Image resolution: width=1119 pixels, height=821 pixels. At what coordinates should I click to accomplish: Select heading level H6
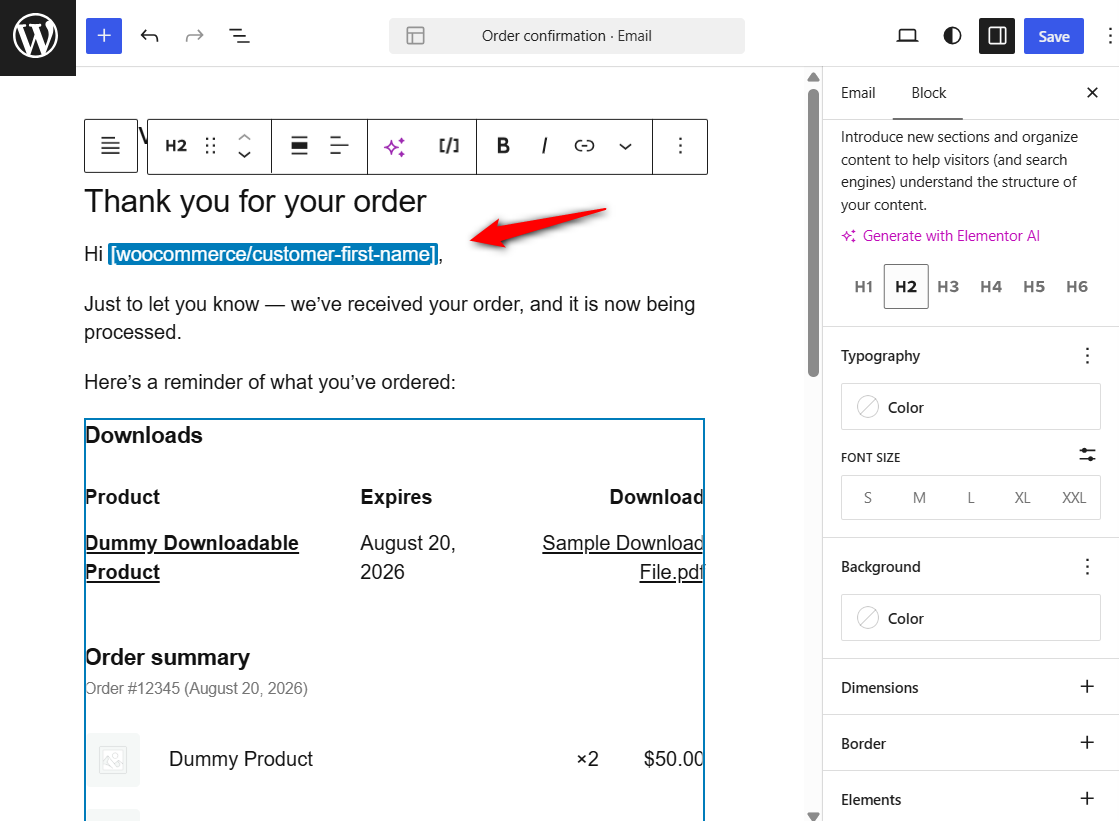tap(1077, 286)
